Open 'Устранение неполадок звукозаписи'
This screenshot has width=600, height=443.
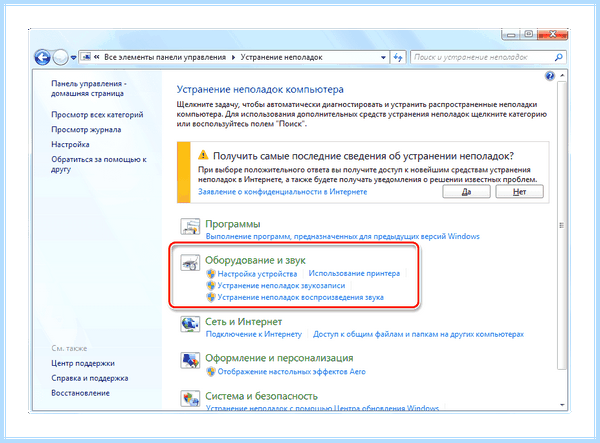coord(281,286)
